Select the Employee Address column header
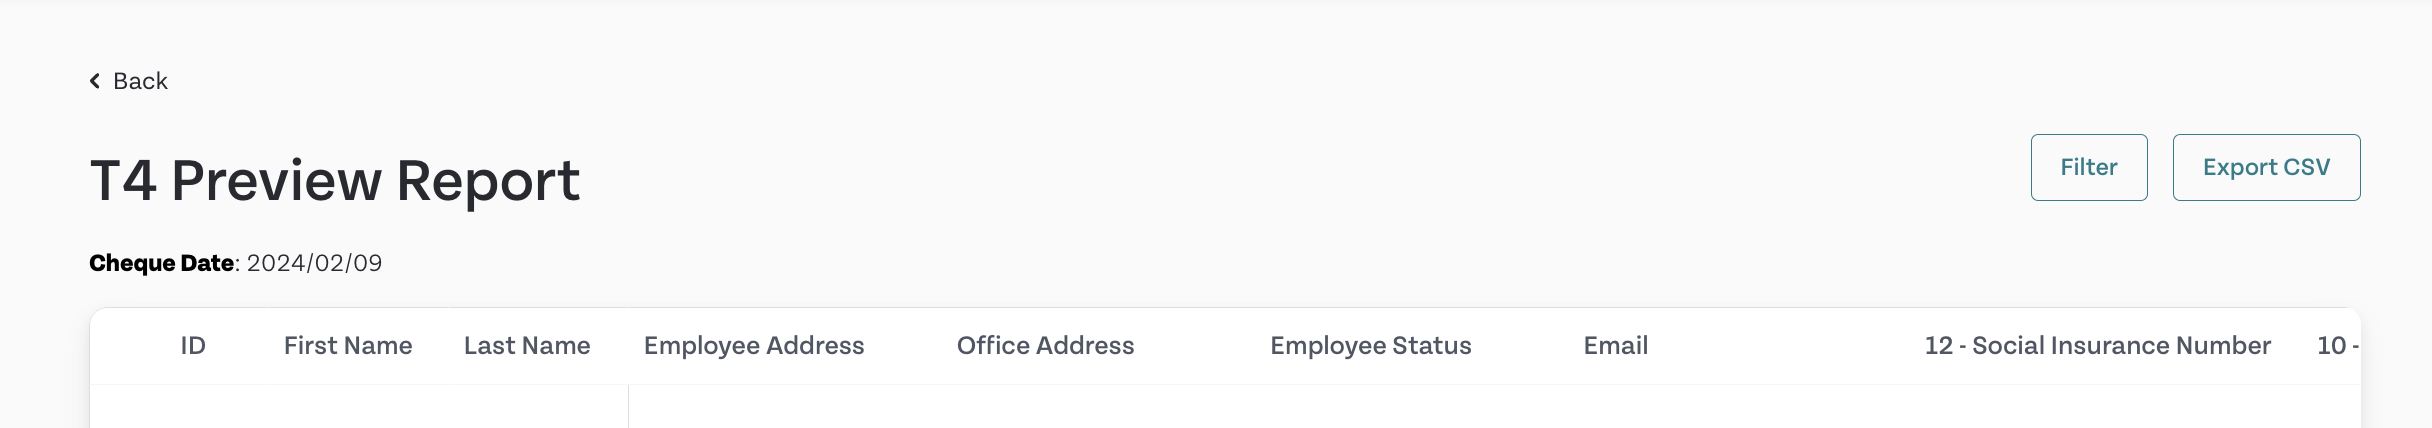Viewport: 2432px width, 428px height. [754, 346]
